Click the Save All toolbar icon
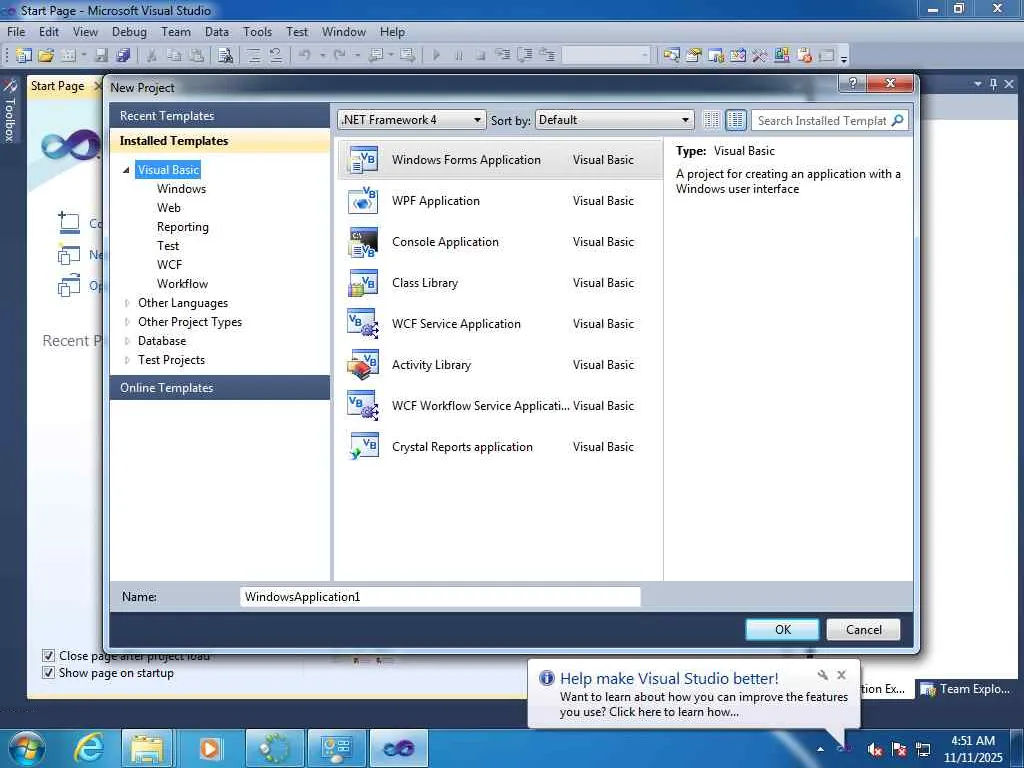Image resolution: width=1024 pixels, height=768 pixels. 123,56
